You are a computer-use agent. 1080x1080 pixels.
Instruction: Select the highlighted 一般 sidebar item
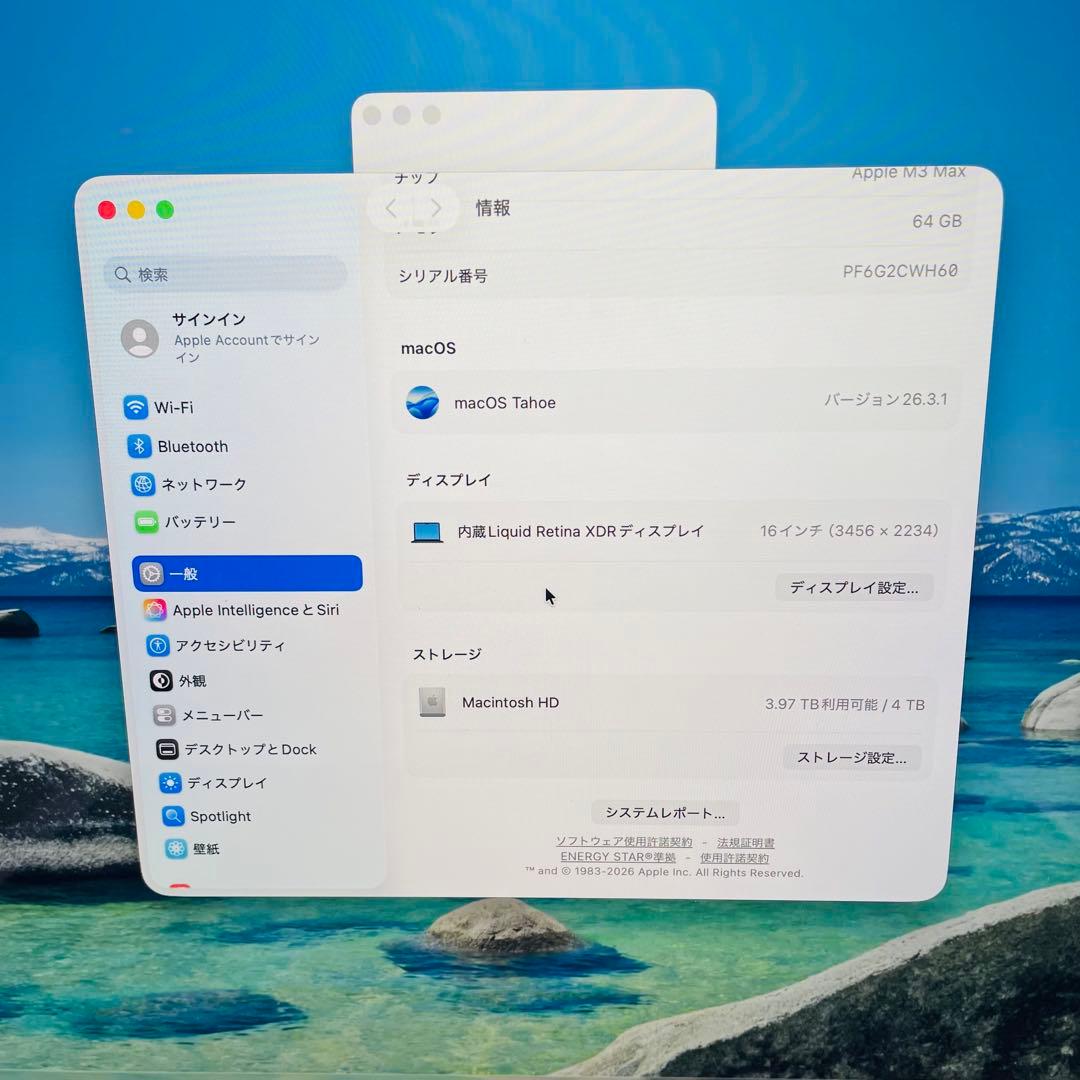click(247, 573)
